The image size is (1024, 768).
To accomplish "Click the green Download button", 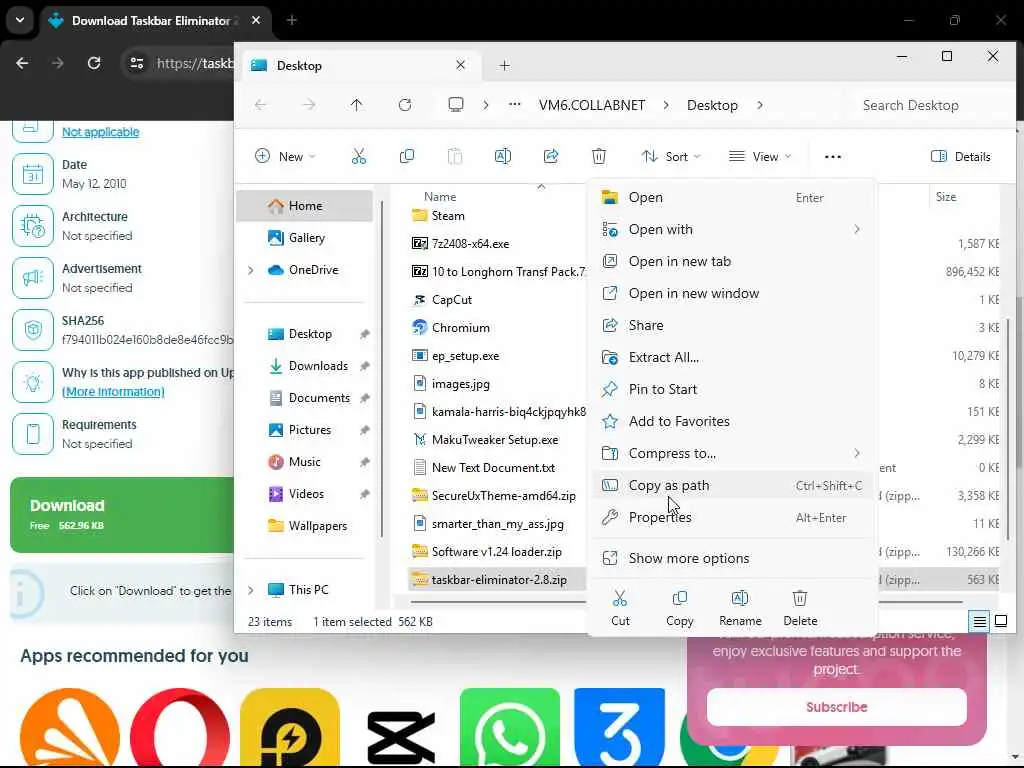I will click(x=122, y=515).
